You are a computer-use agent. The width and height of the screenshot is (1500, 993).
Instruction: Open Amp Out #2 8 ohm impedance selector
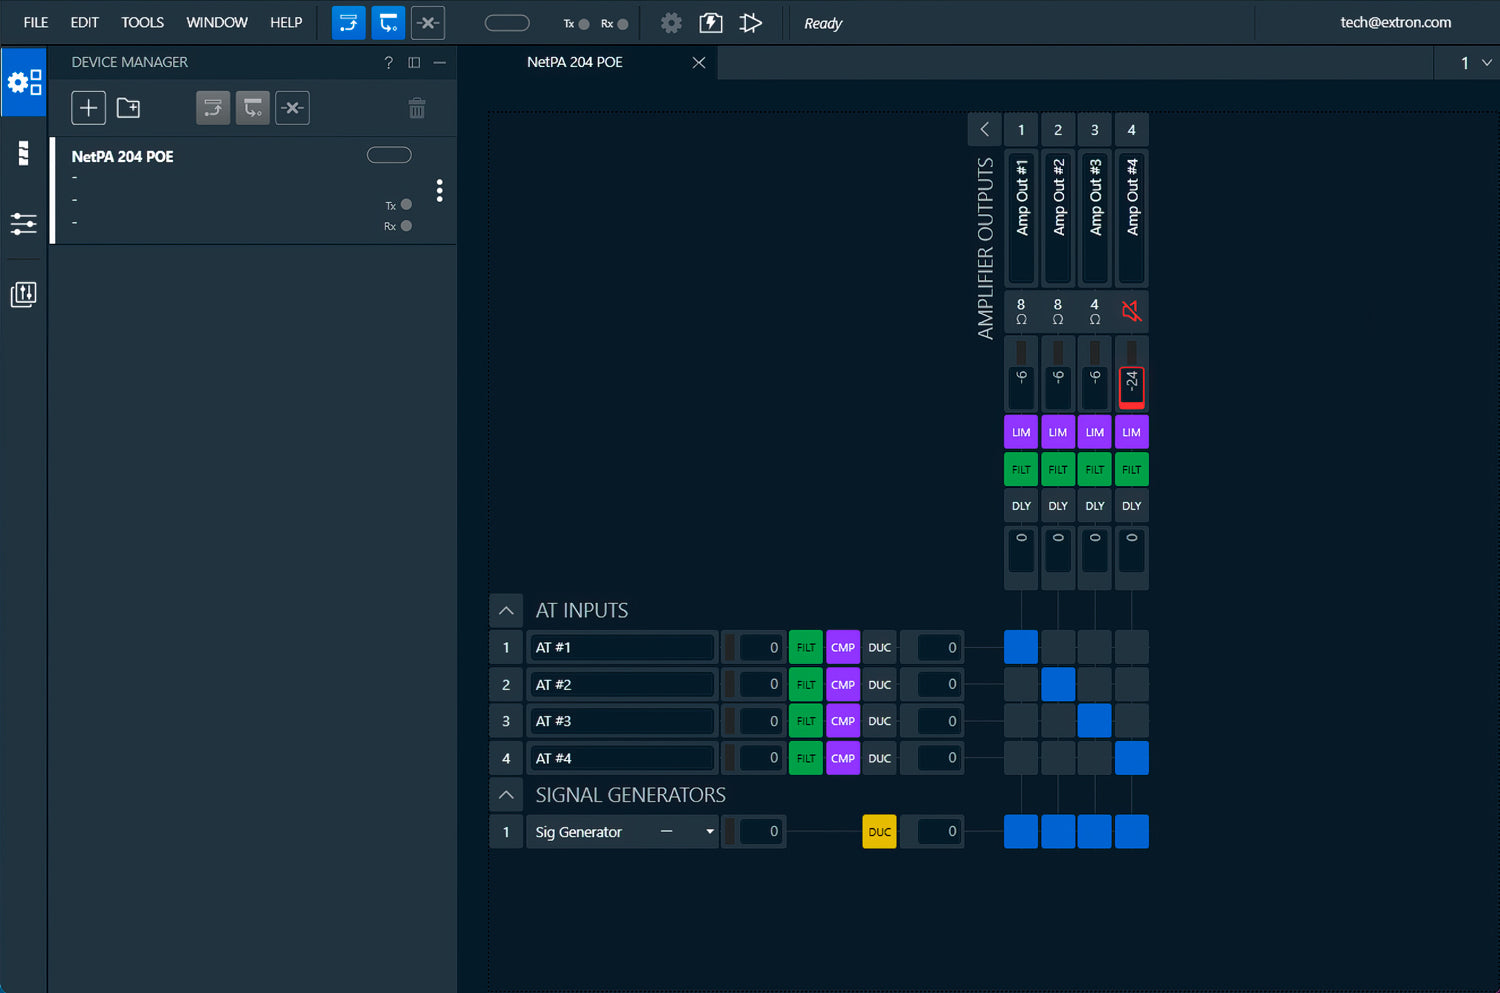pos(1058,312)
